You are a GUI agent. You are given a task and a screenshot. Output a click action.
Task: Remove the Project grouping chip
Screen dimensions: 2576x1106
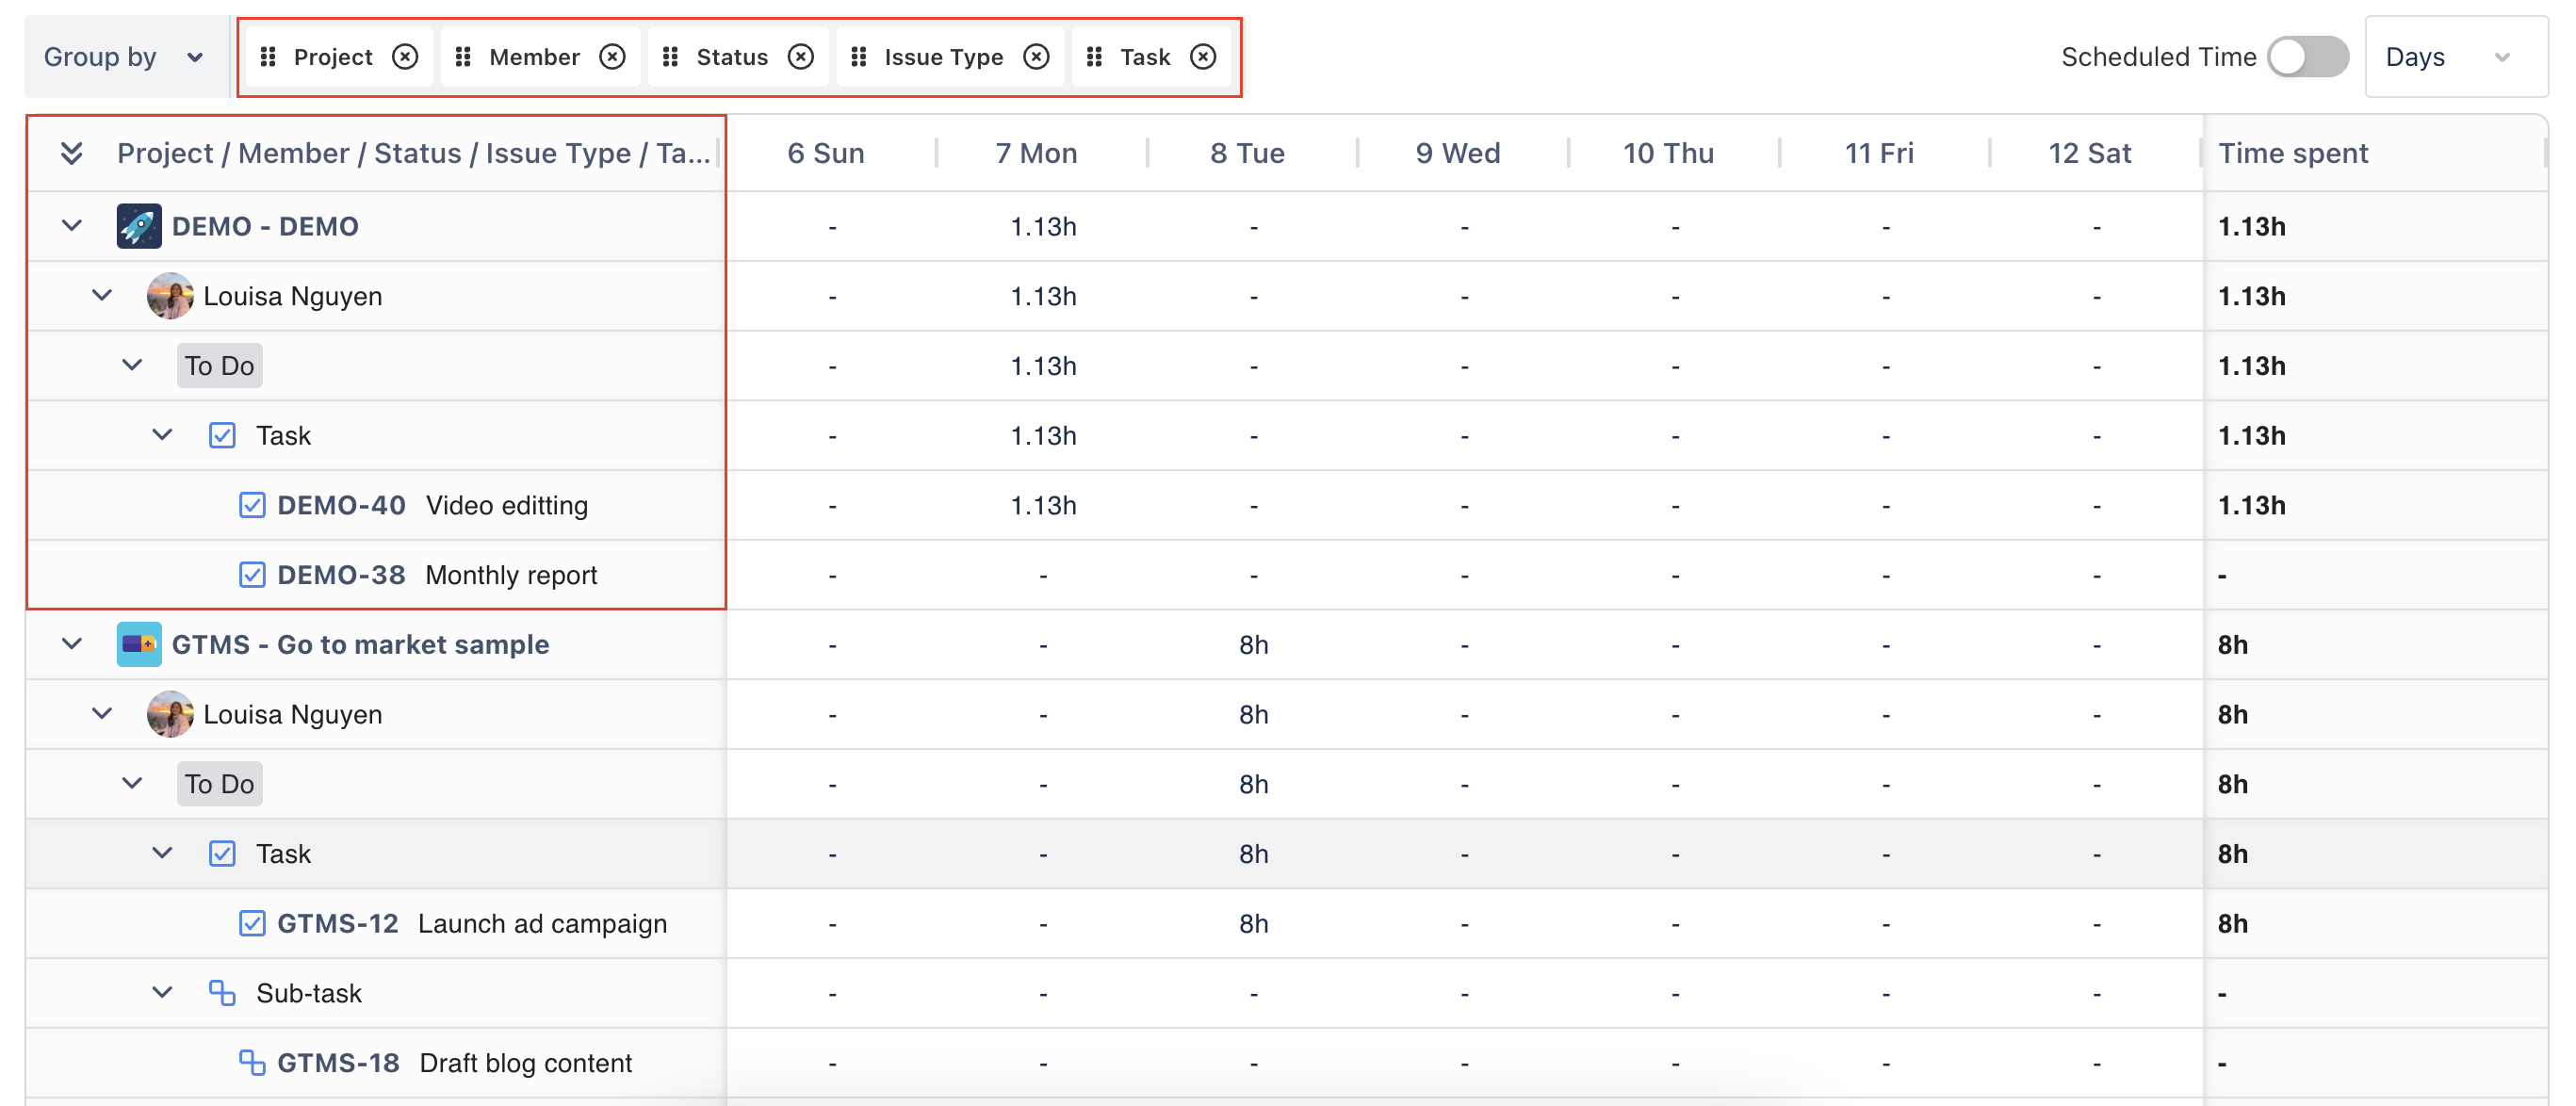point(405,57)
